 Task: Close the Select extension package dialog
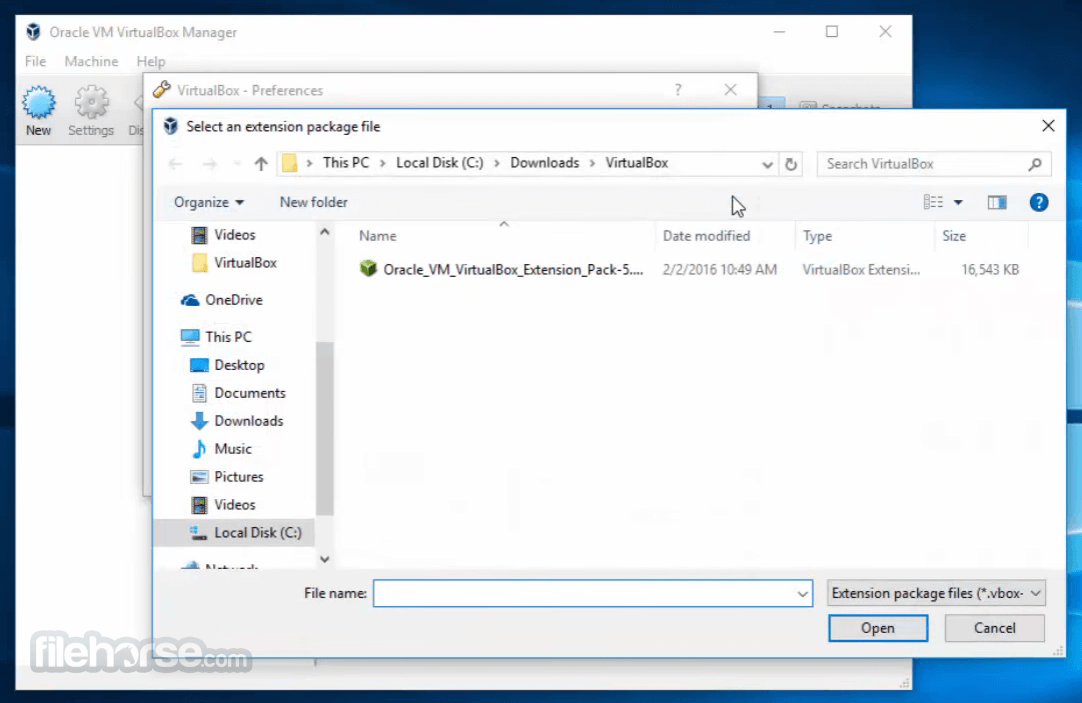[x=1048, y=126]
